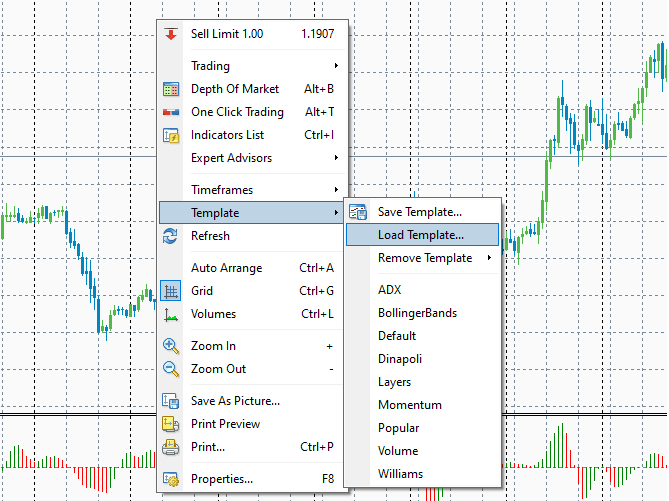Click the Properties gear icon
Image resolution: width=669 pixels, height=501 pixels.
[x=171, y=479]
